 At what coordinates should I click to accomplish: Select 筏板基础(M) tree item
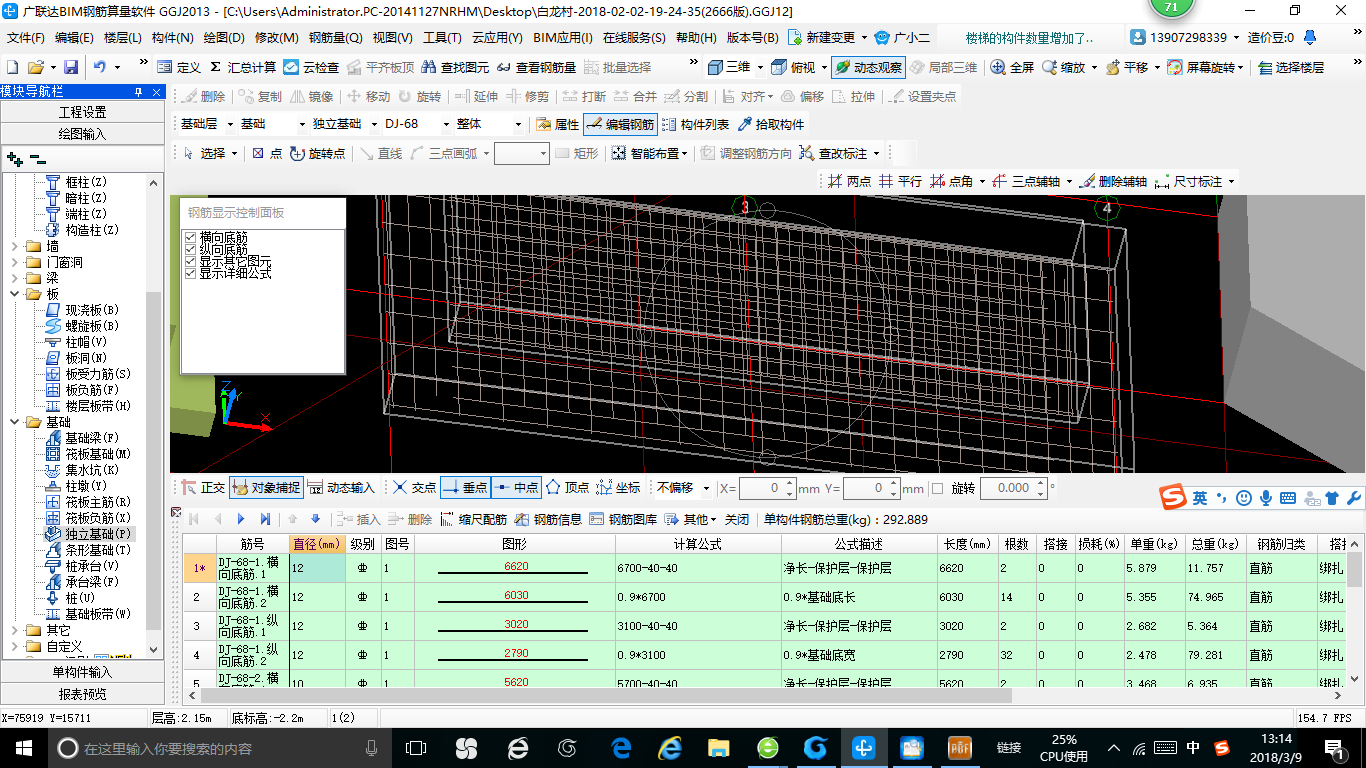click(87, 454)
